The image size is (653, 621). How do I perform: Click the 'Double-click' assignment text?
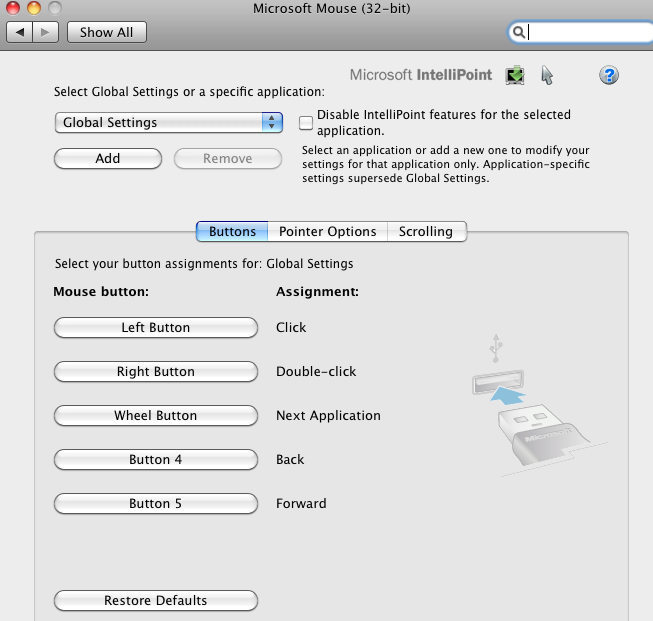[316, 372]
